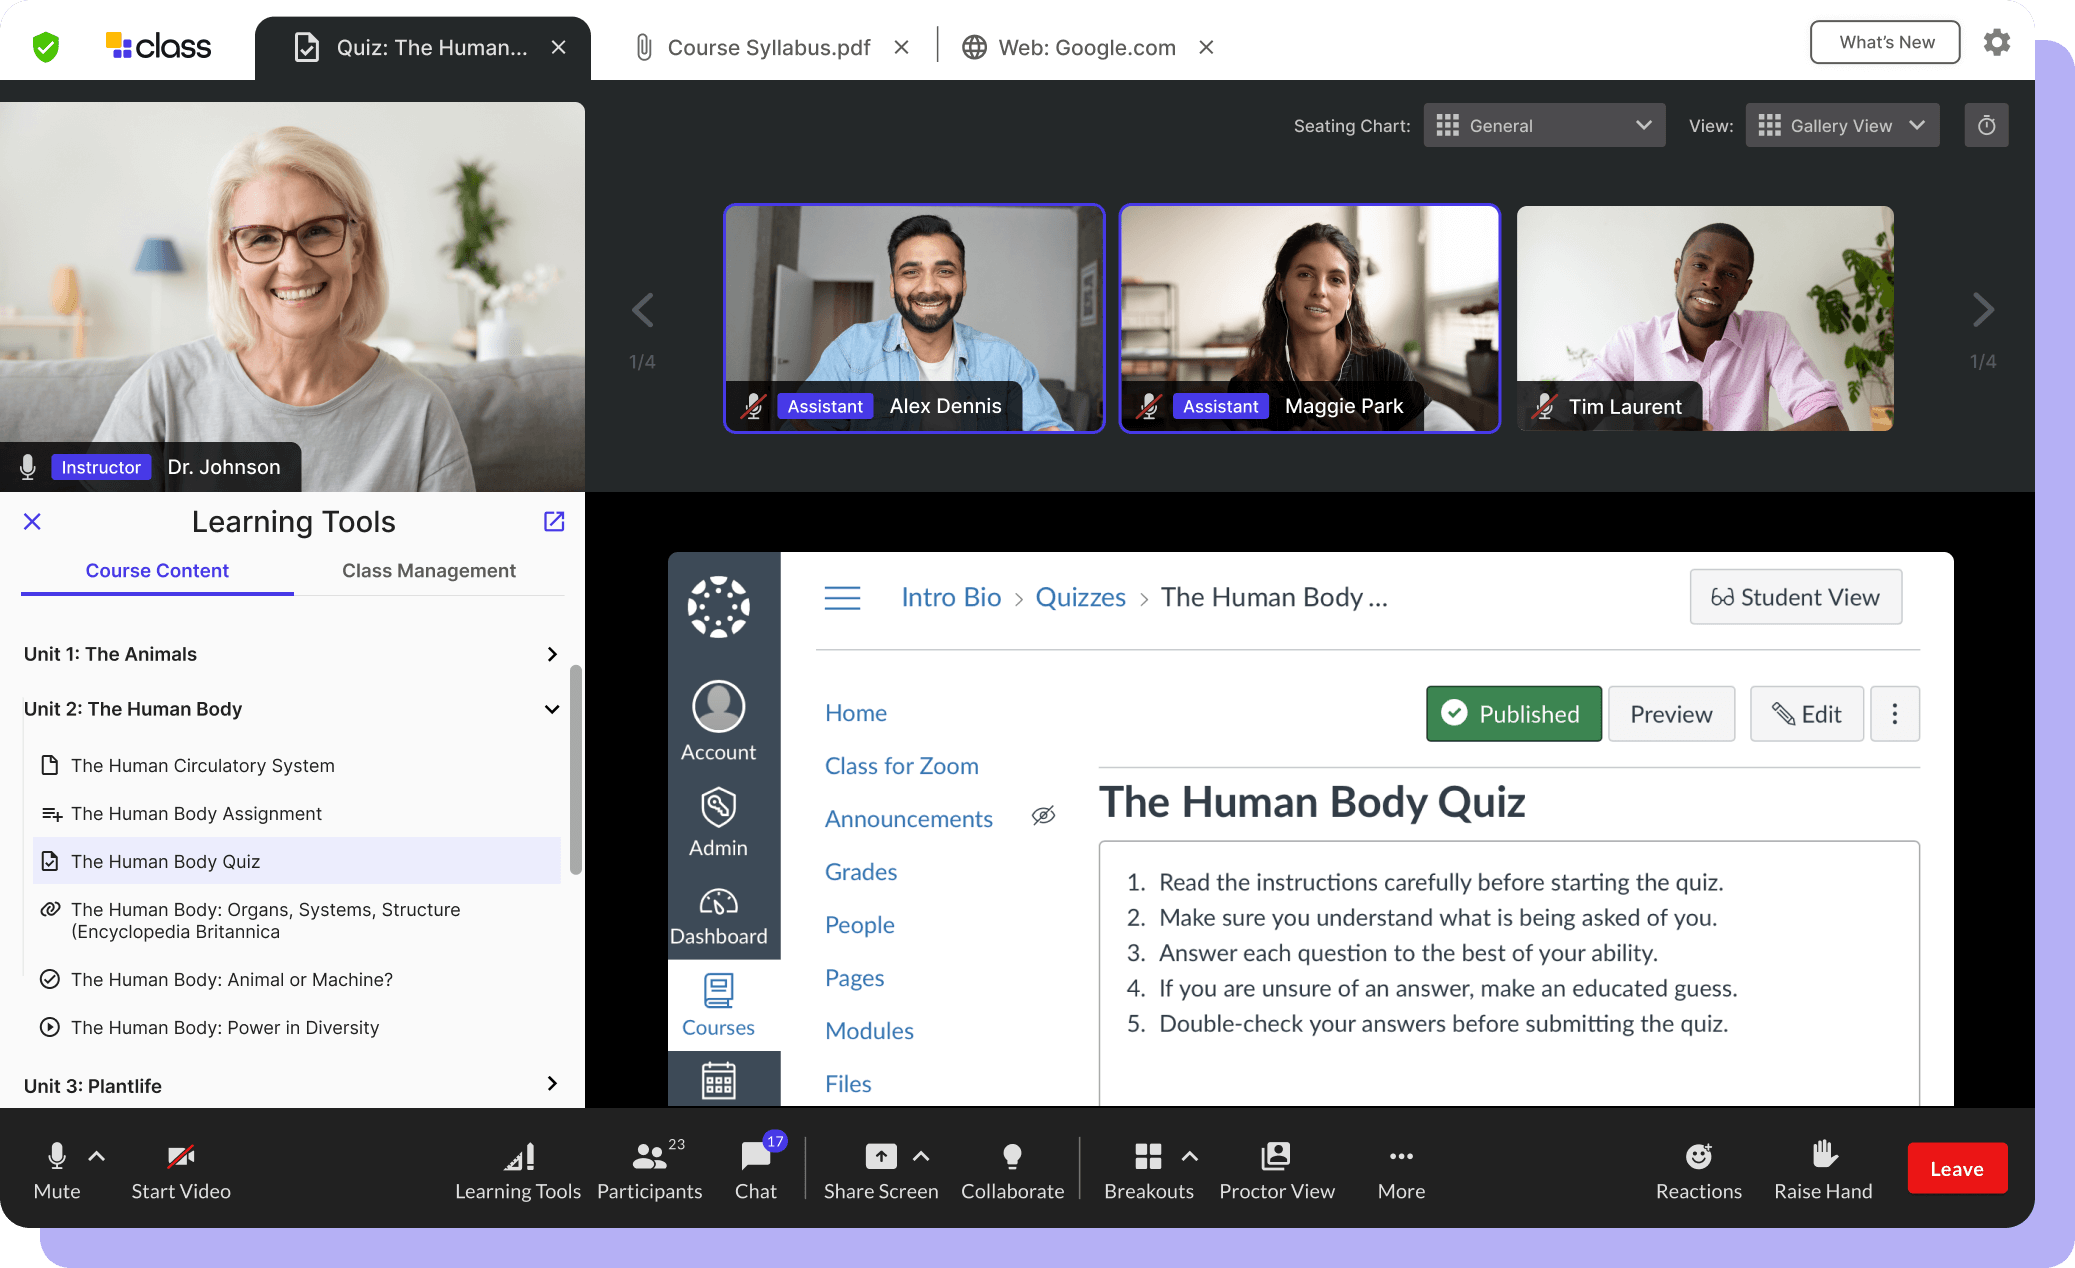2075x1268 pixels.
Task: Open the Canvas Account menu
Action: pos(718,722)
